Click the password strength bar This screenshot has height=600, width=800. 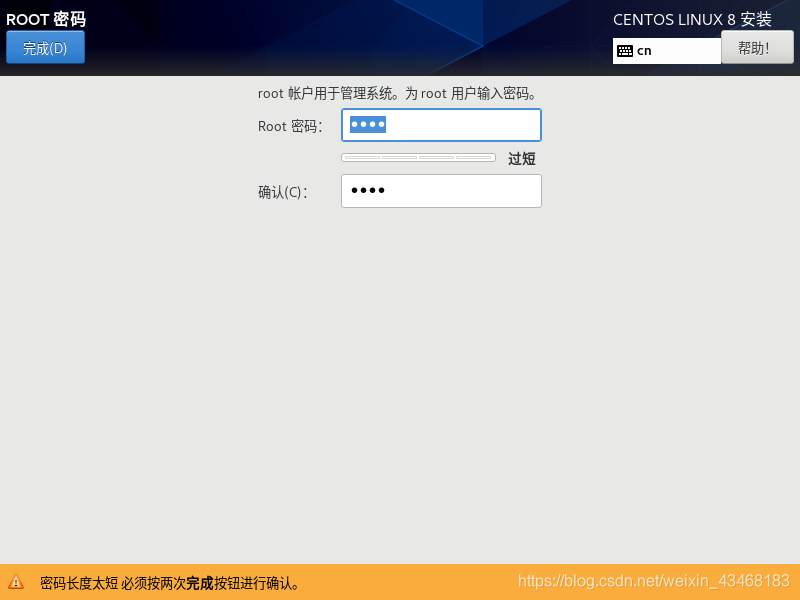point(418,158)
